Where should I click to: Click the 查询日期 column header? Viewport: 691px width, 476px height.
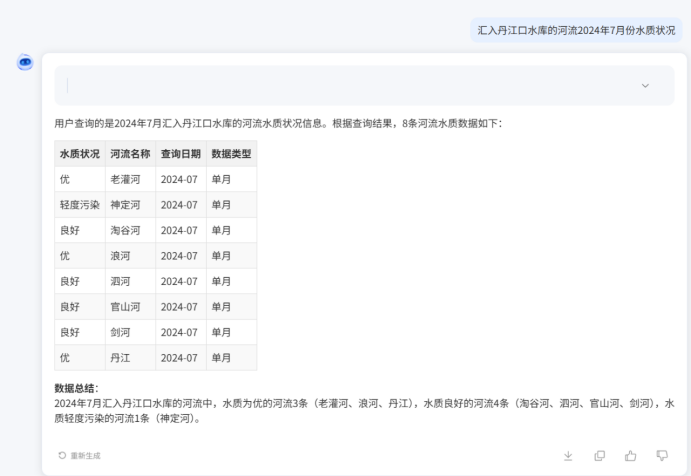pos(181,154)
